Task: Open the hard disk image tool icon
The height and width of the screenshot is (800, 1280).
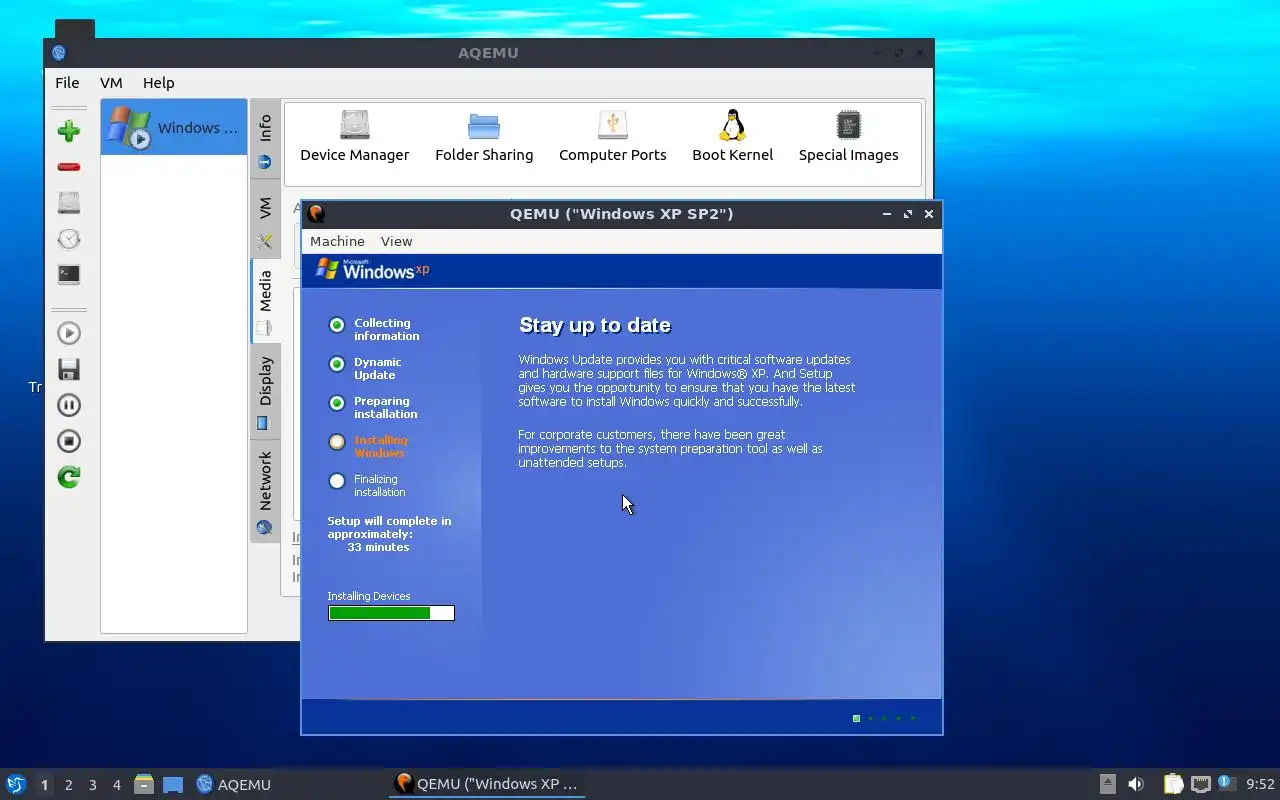Action: [x=69, y=203]
